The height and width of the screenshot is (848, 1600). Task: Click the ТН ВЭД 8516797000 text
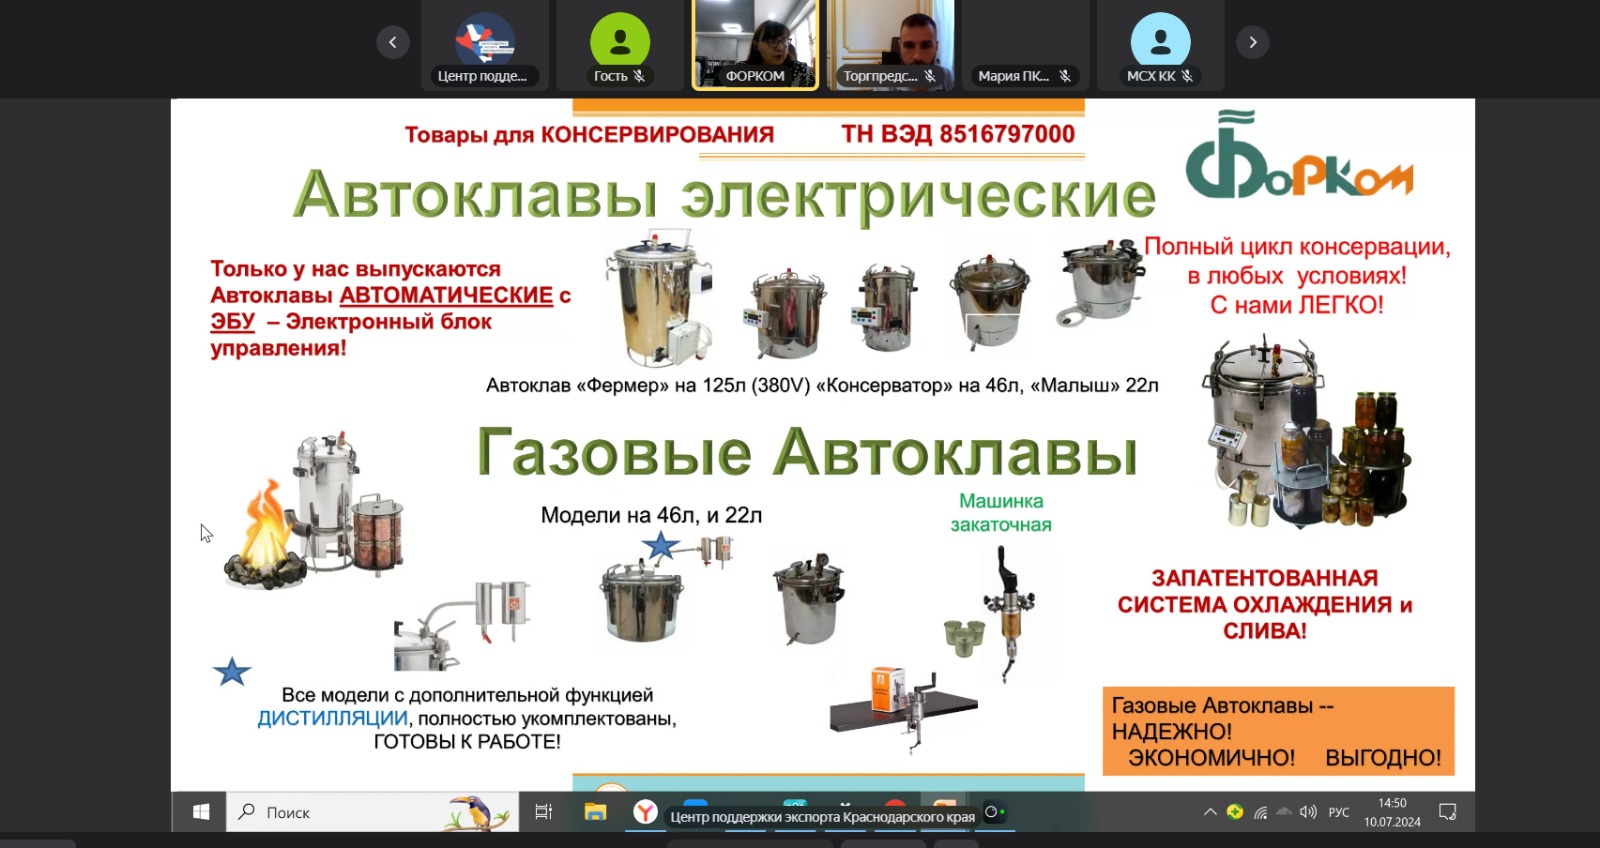[x=958, y=134]
